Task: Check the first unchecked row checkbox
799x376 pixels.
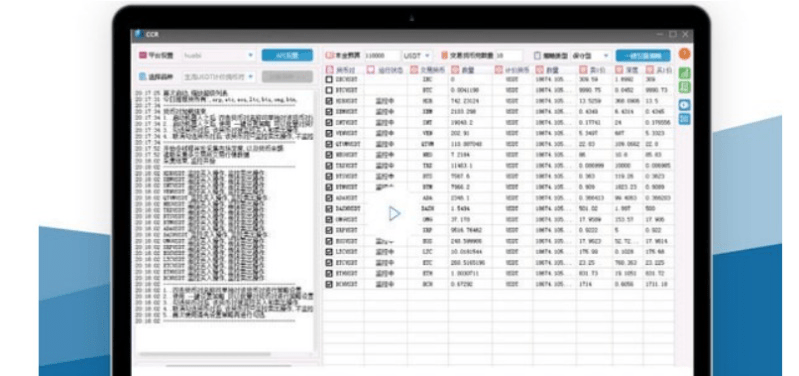Action: pos(329,80)
